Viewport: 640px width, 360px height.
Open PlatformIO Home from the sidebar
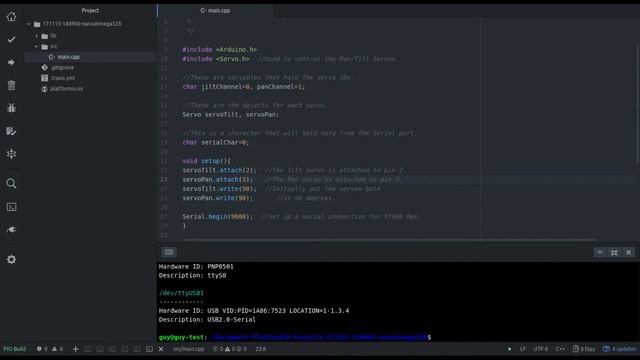tap(11, 16)
